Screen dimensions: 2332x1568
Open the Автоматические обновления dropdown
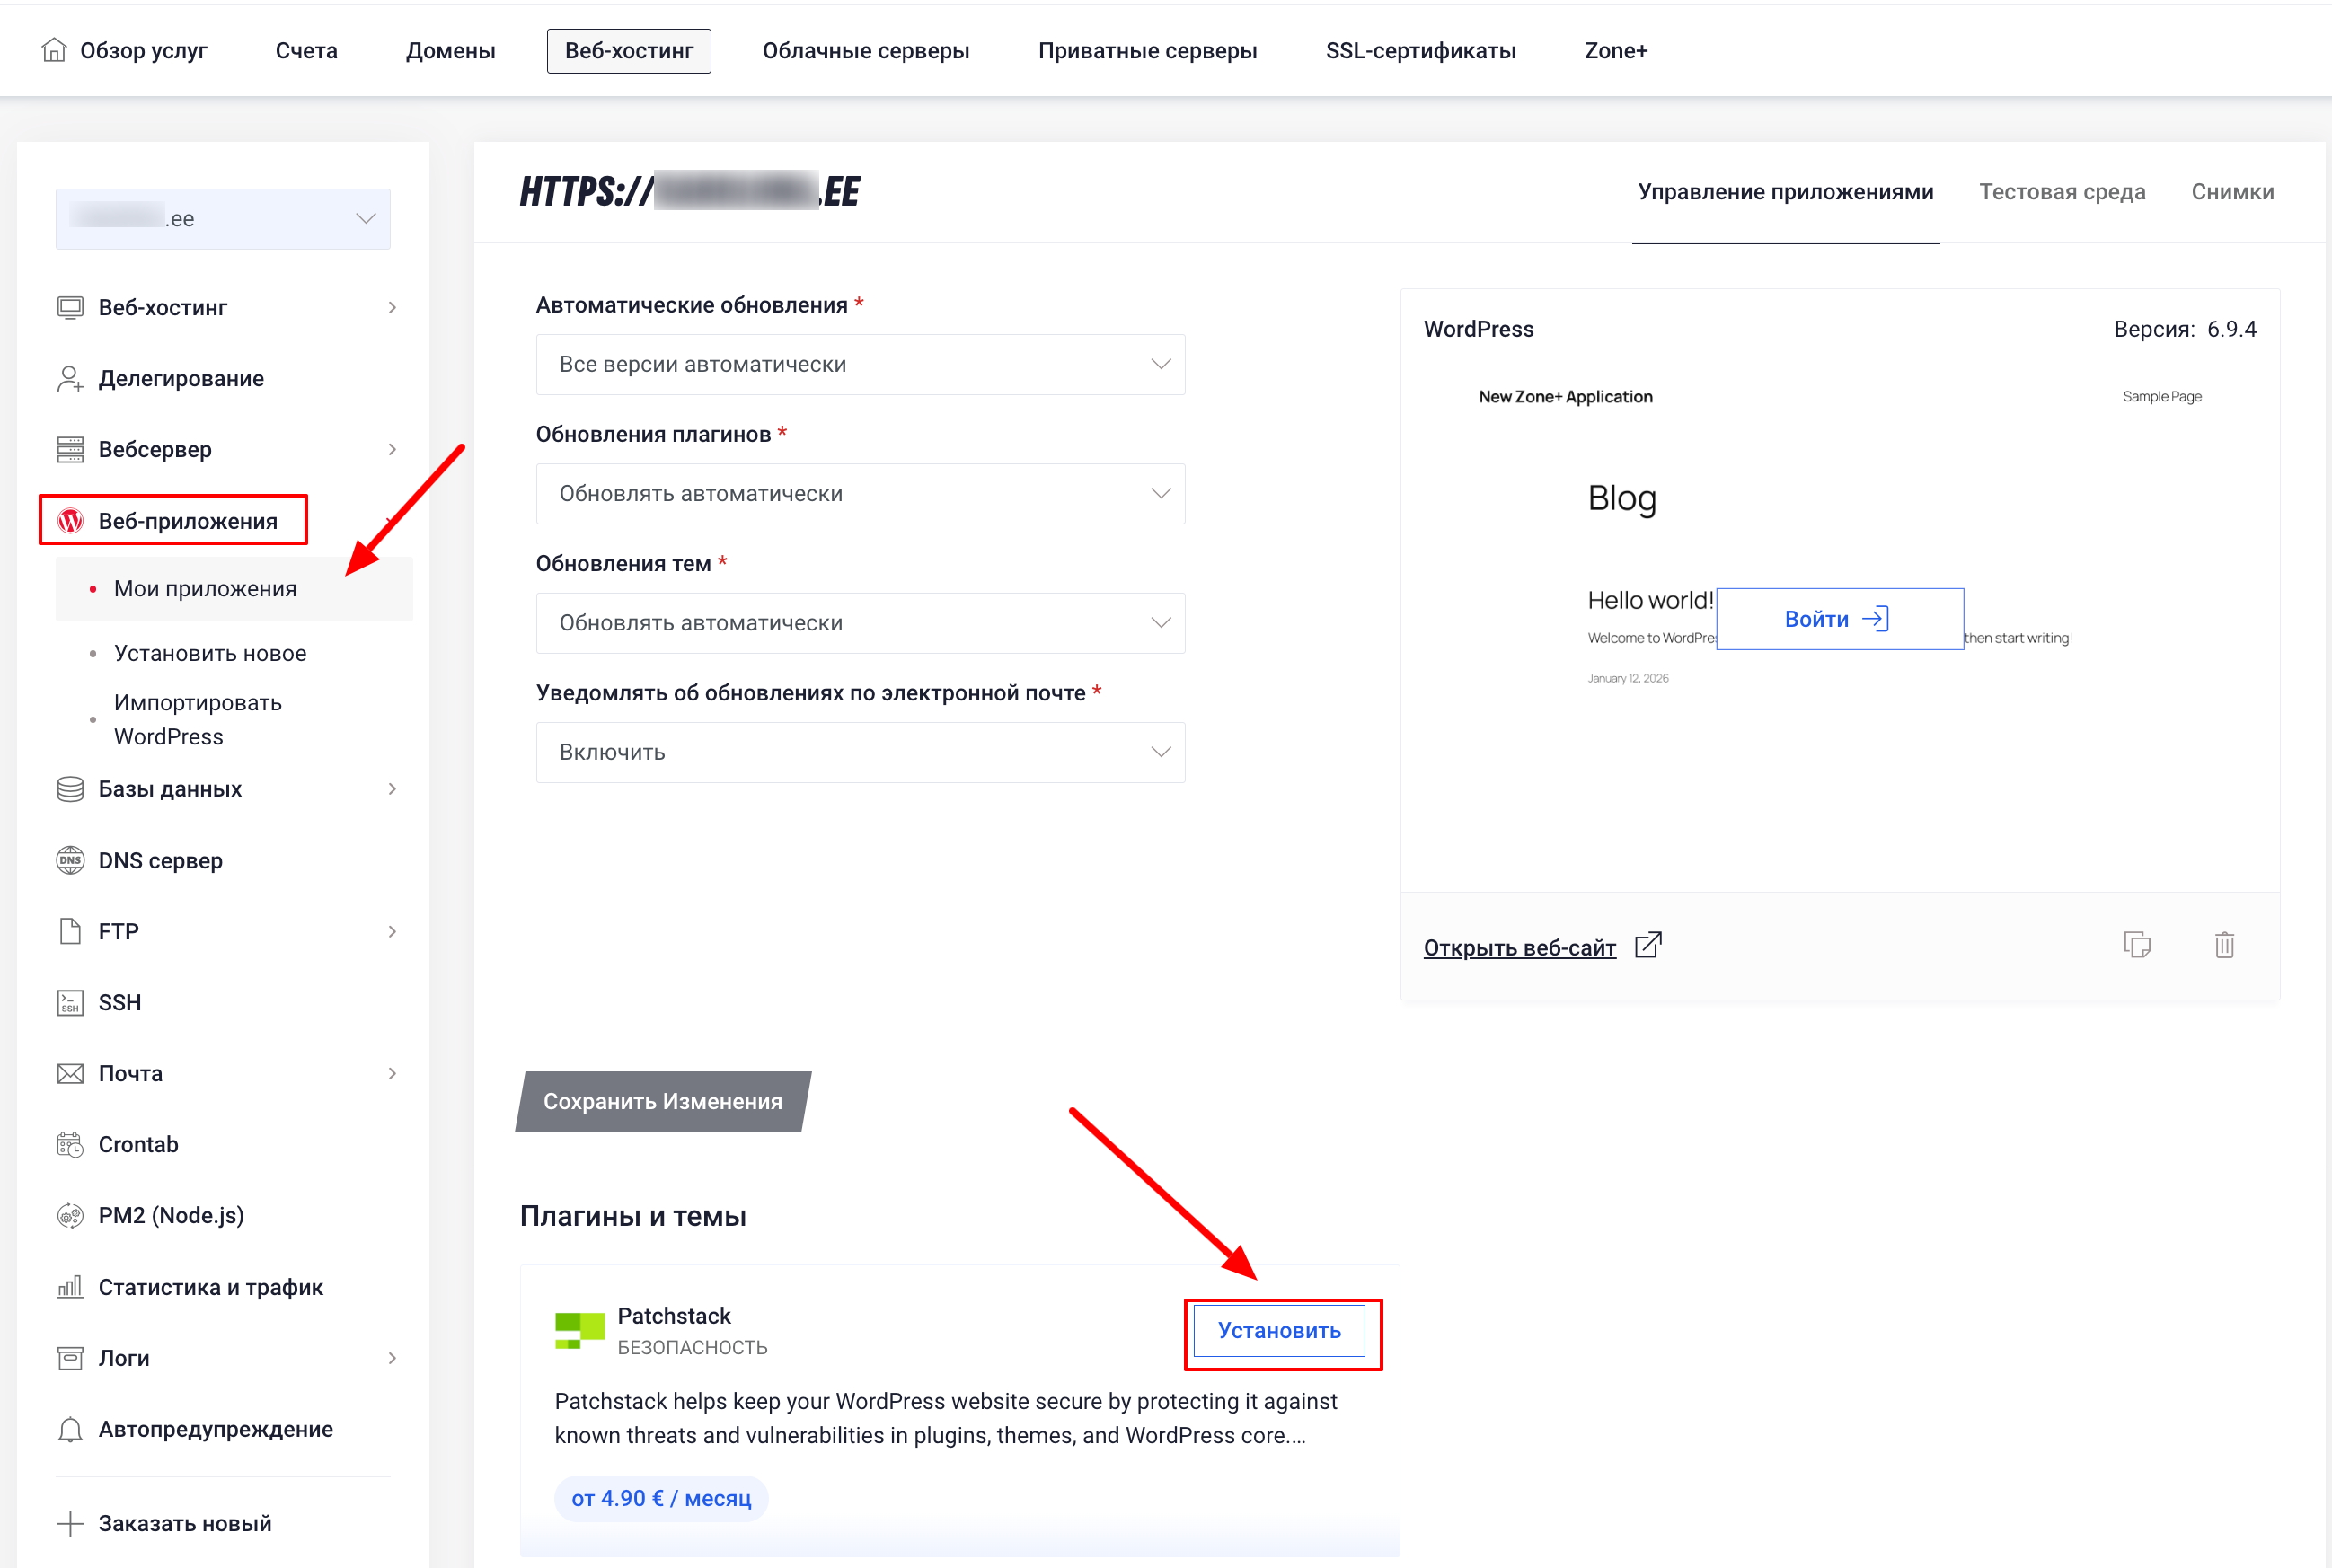860,364
